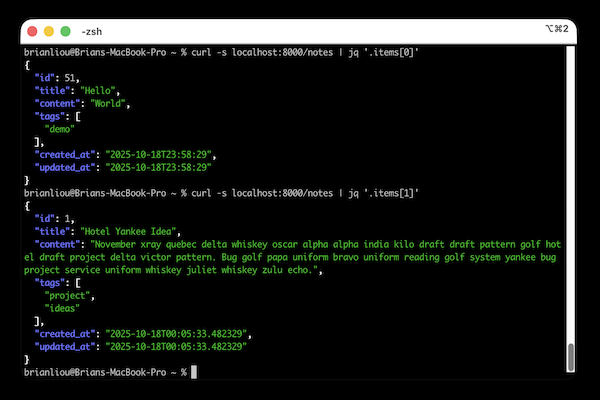Click the content text starting with "November xray"
The width and height of the screenshot is (600, 400).
300,256
